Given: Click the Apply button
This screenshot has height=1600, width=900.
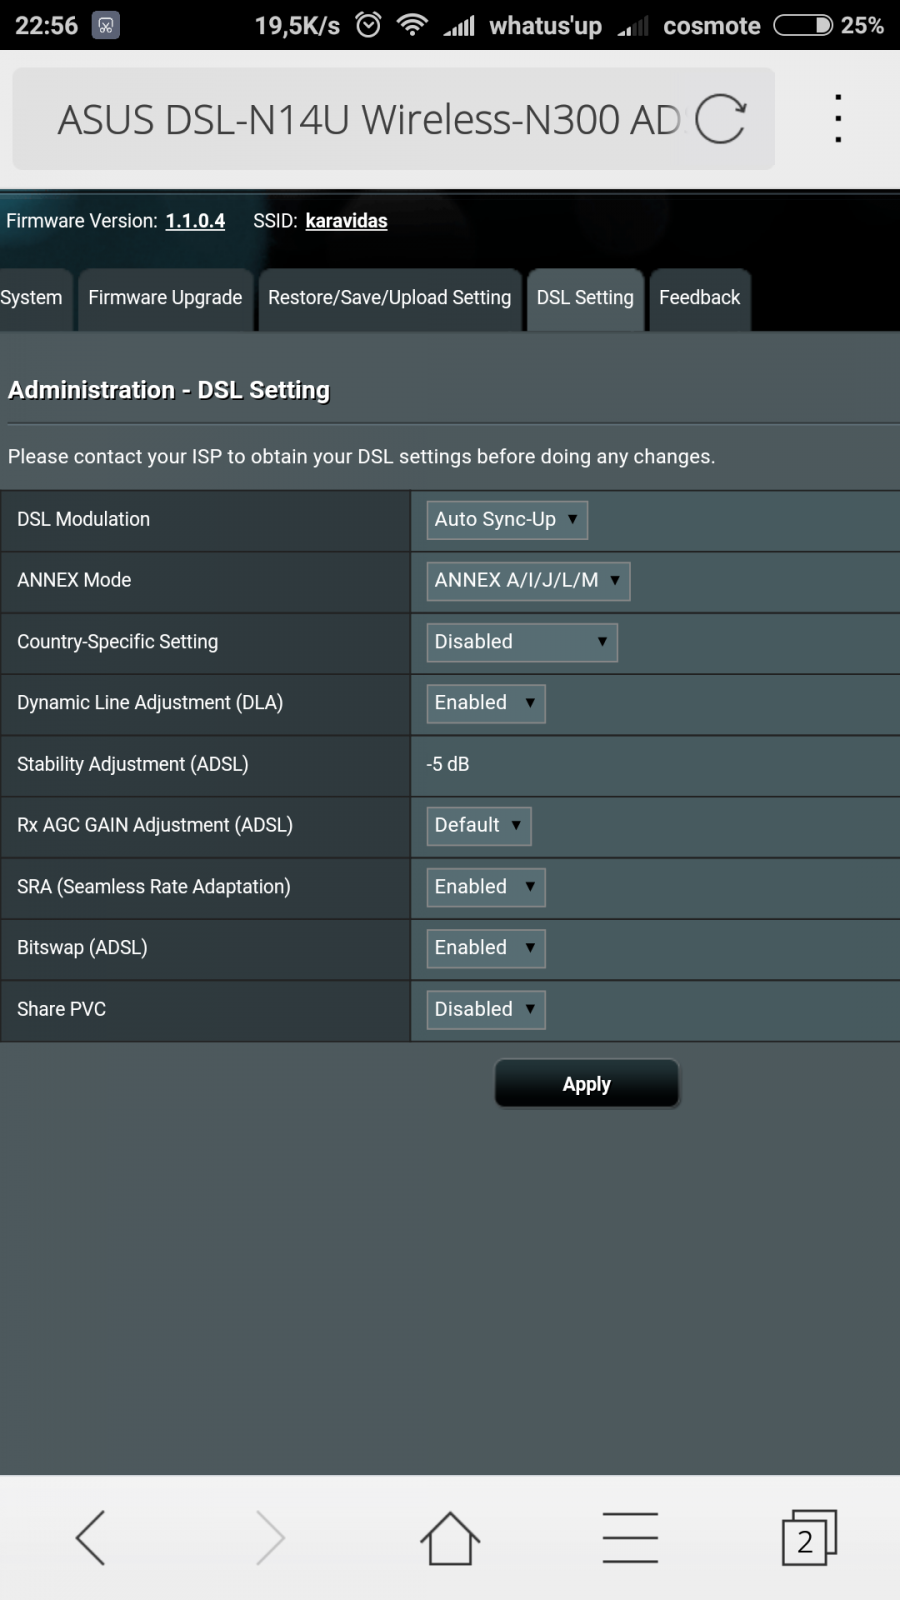Looking at the screenshot, I should point(587,1084).
